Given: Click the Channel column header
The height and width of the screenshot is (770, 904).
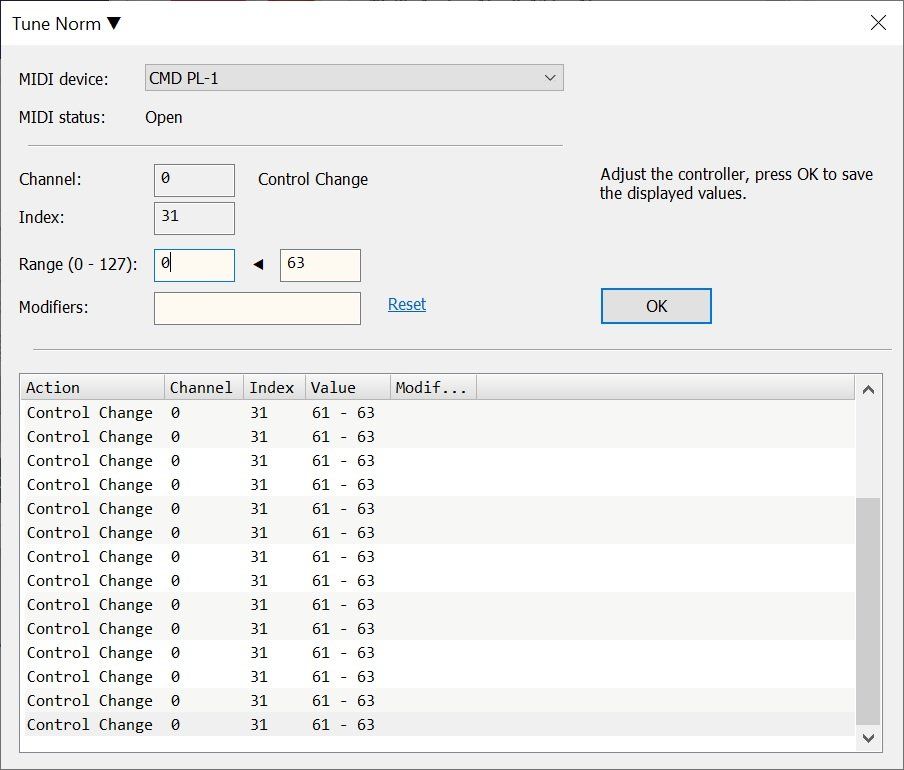Looking at the screenshot, I should [x=204, y=387].
